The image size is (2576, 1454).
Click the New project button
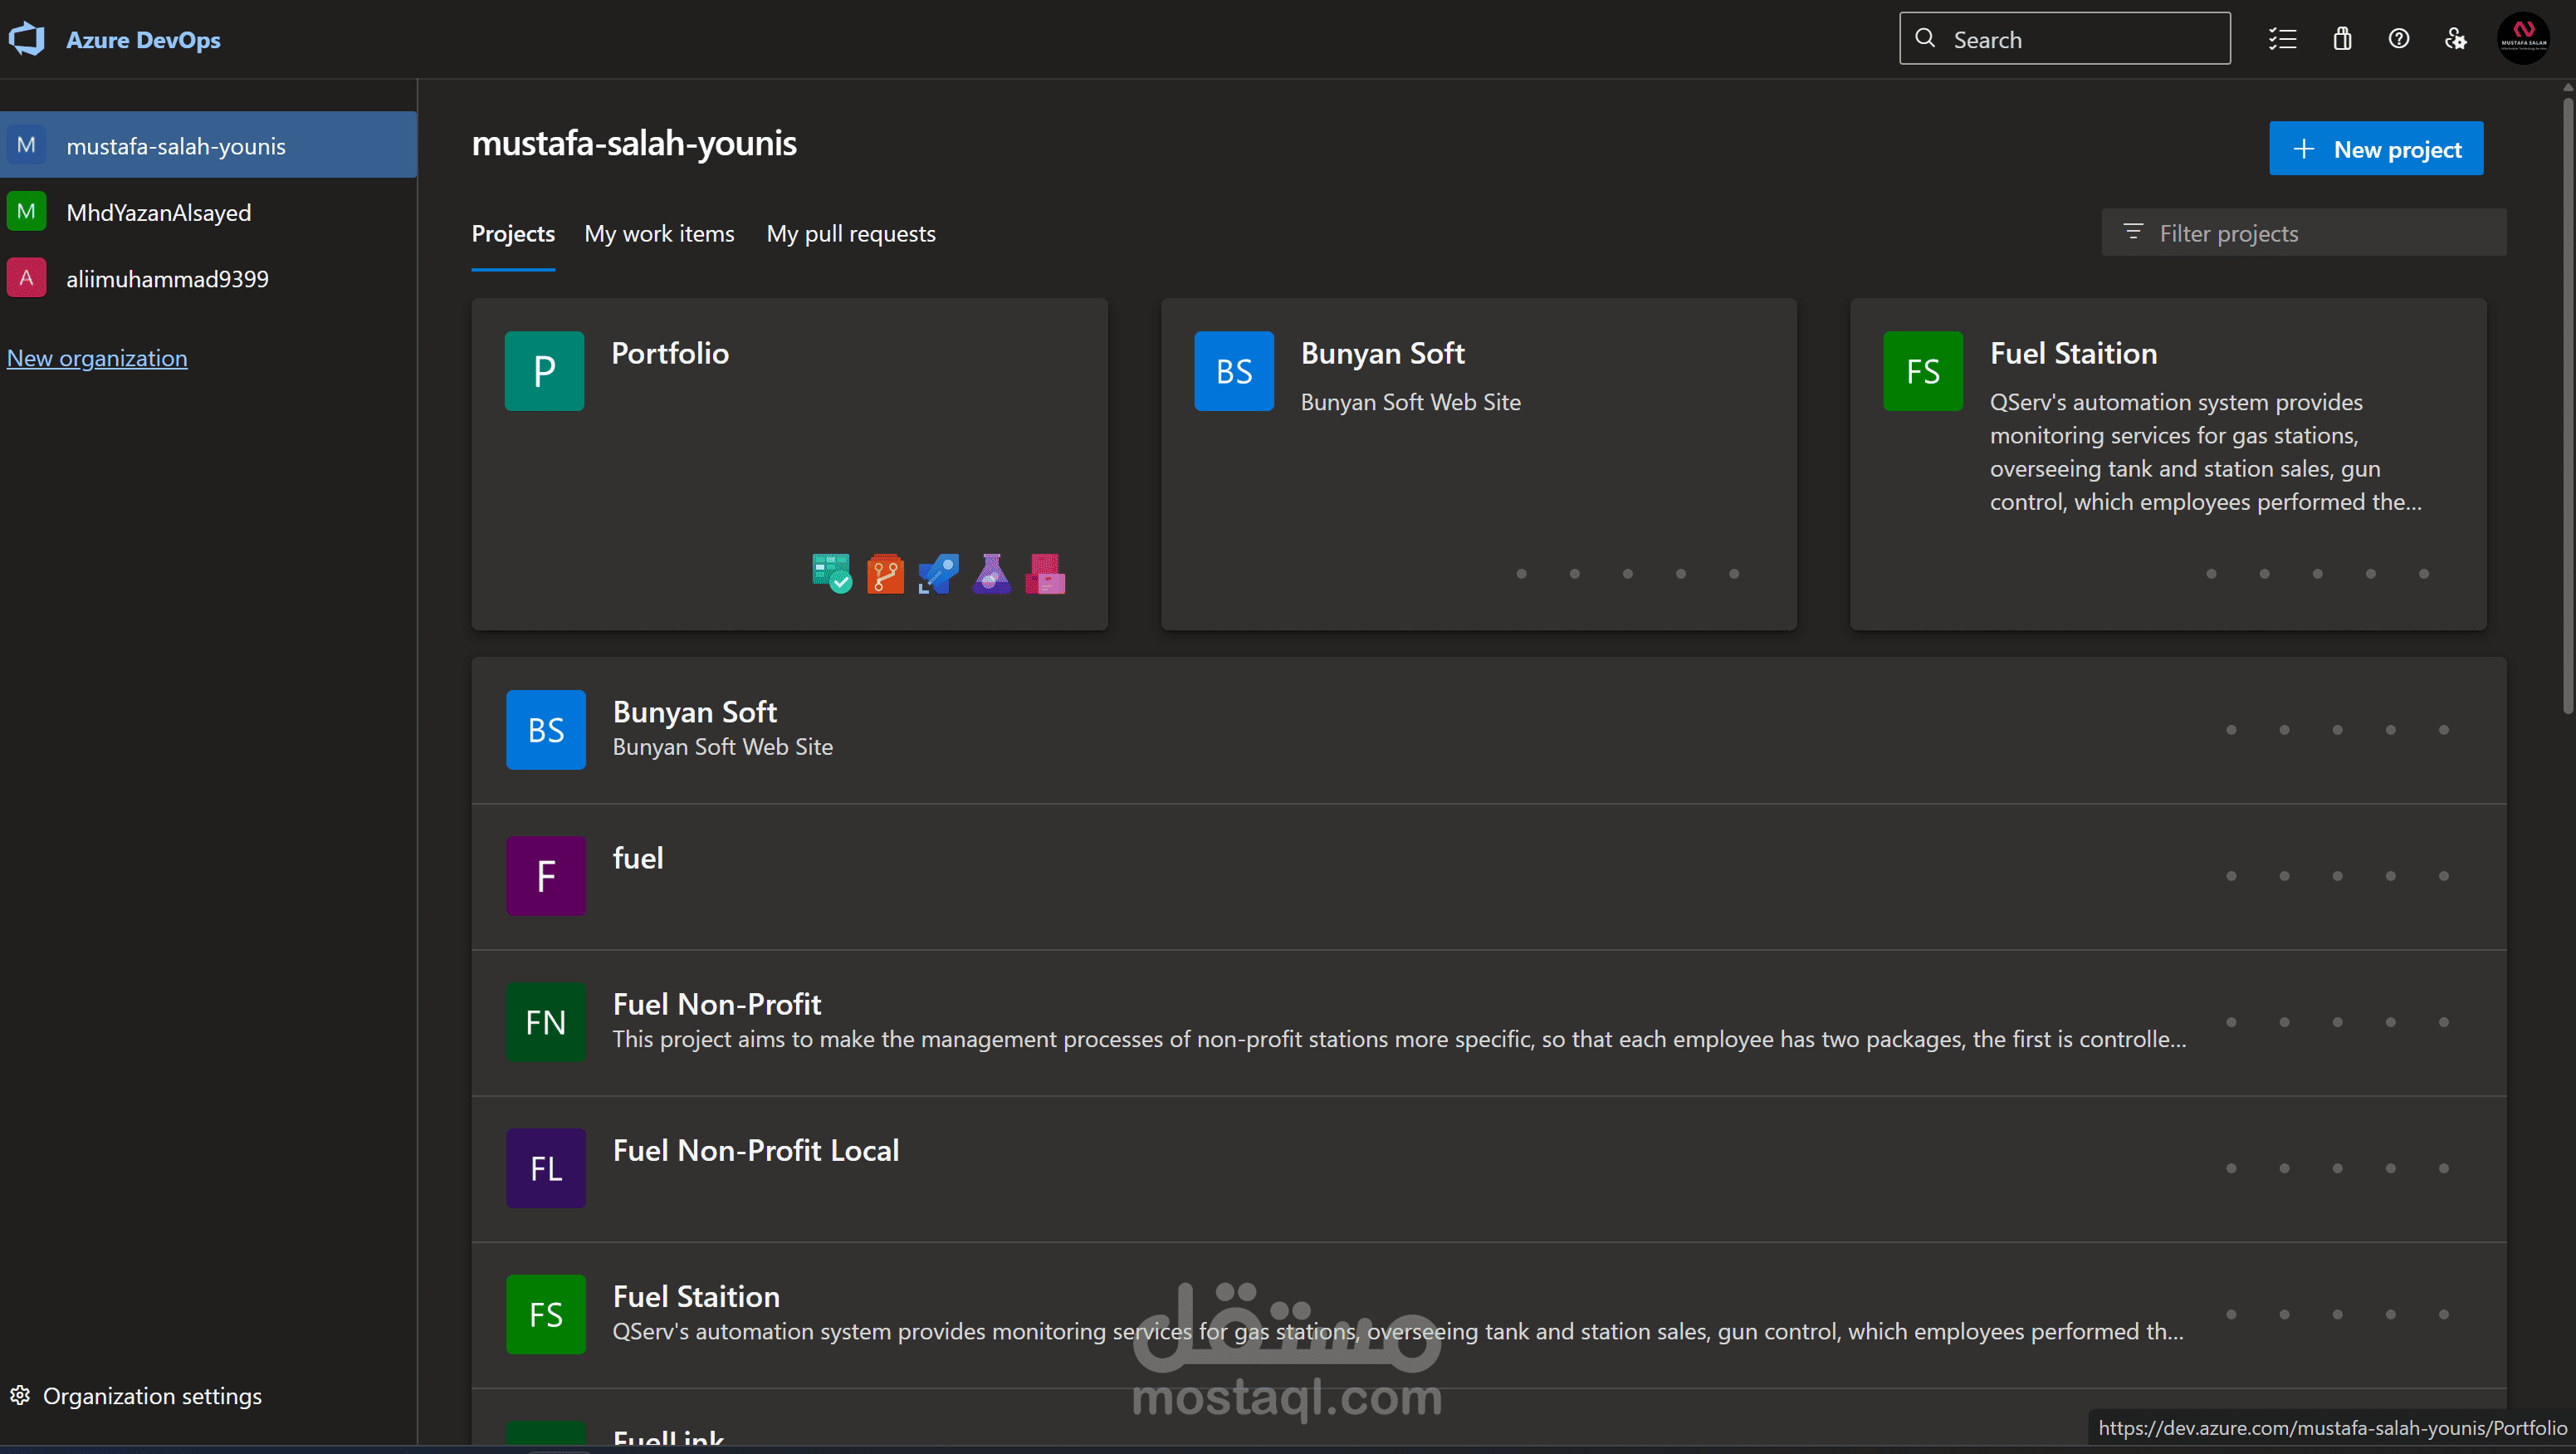point(2376,149)
